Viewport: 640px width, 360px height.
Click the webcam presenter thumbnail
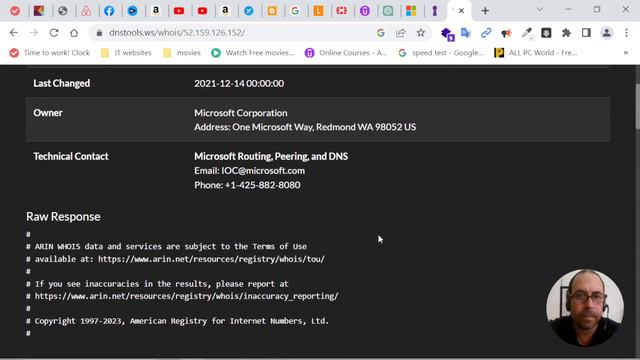[x=585, y=308]
